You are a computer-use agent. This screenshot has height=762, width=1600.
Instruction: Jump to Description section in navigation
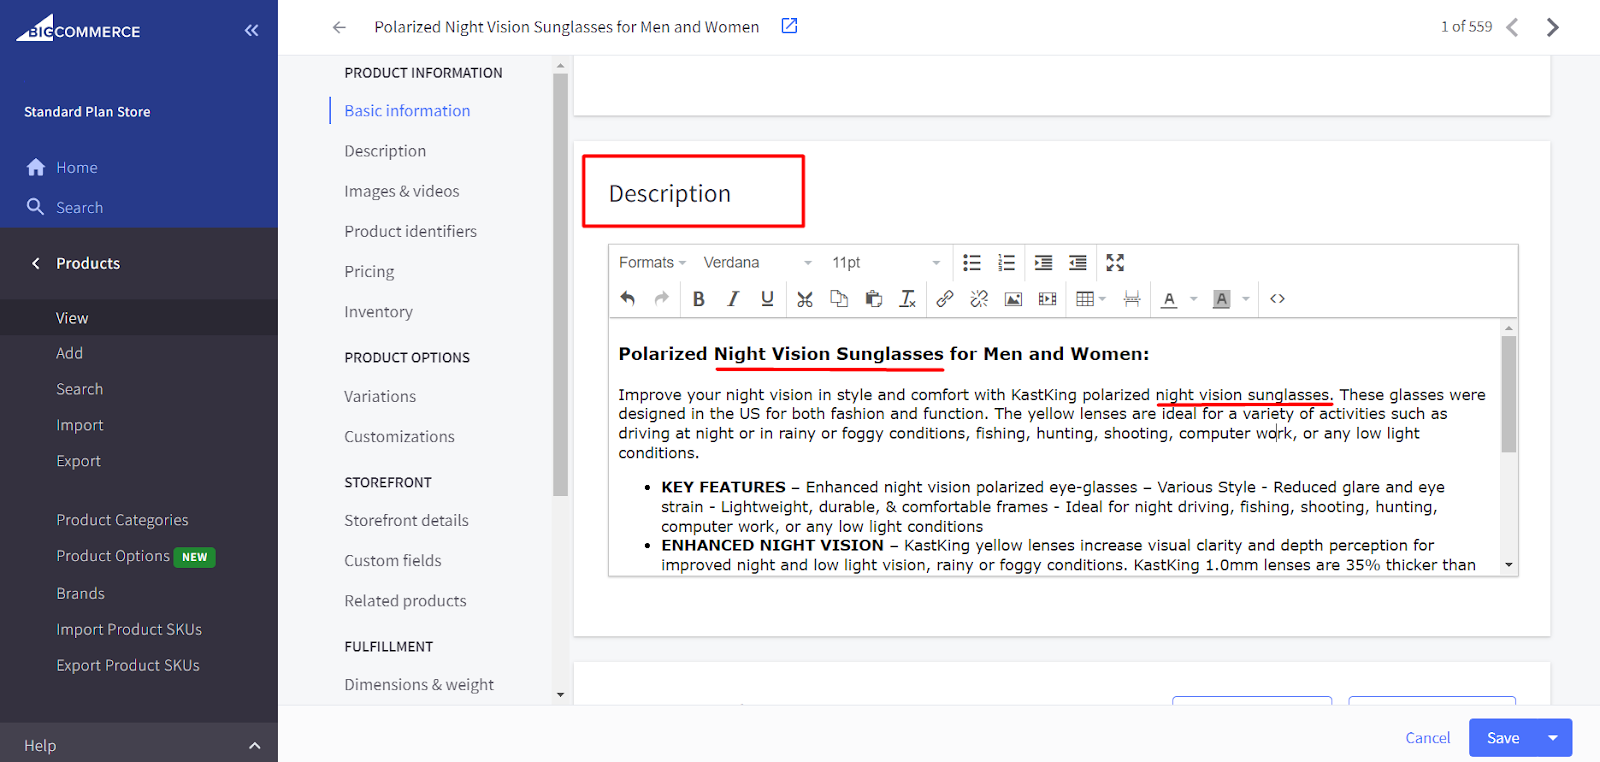(385, 151)
